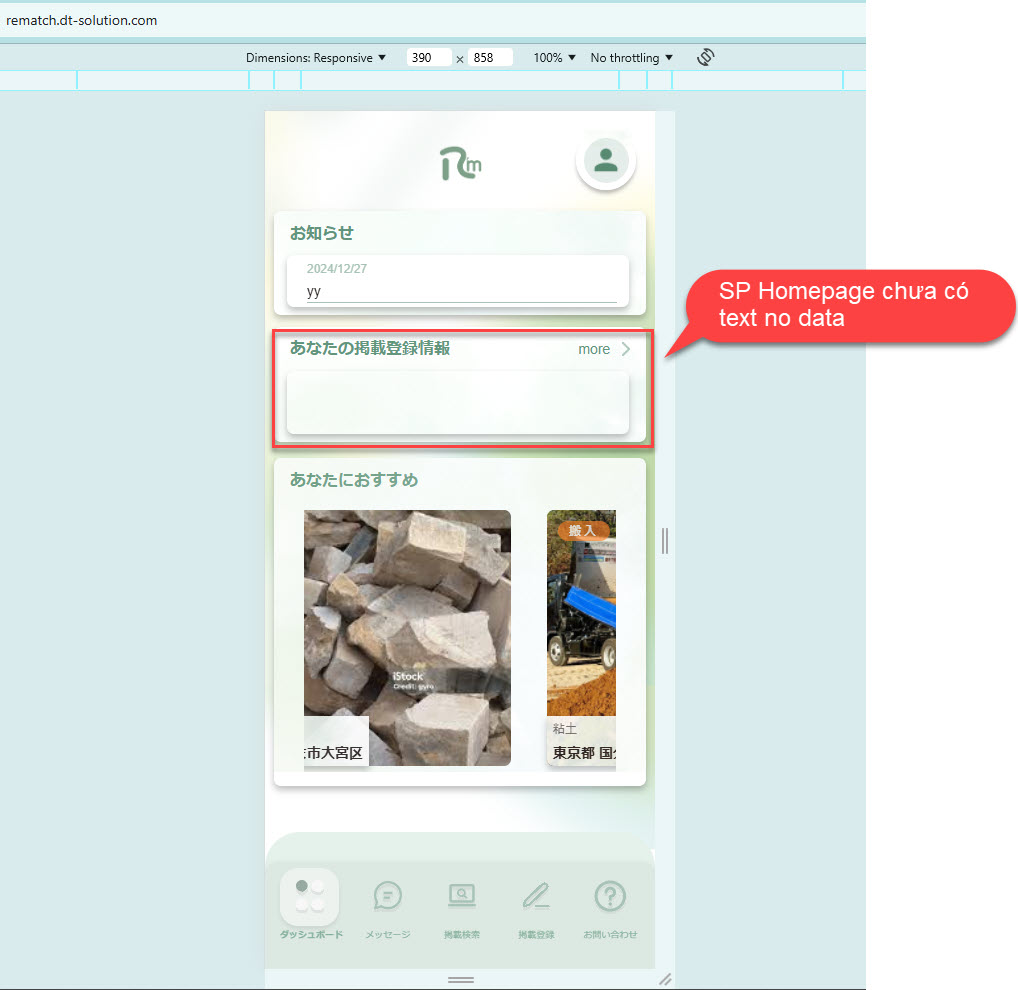The height and width of the screenshot is (990, 1018).
Task: Open the user profile icon
Action: tap(605, 160)
